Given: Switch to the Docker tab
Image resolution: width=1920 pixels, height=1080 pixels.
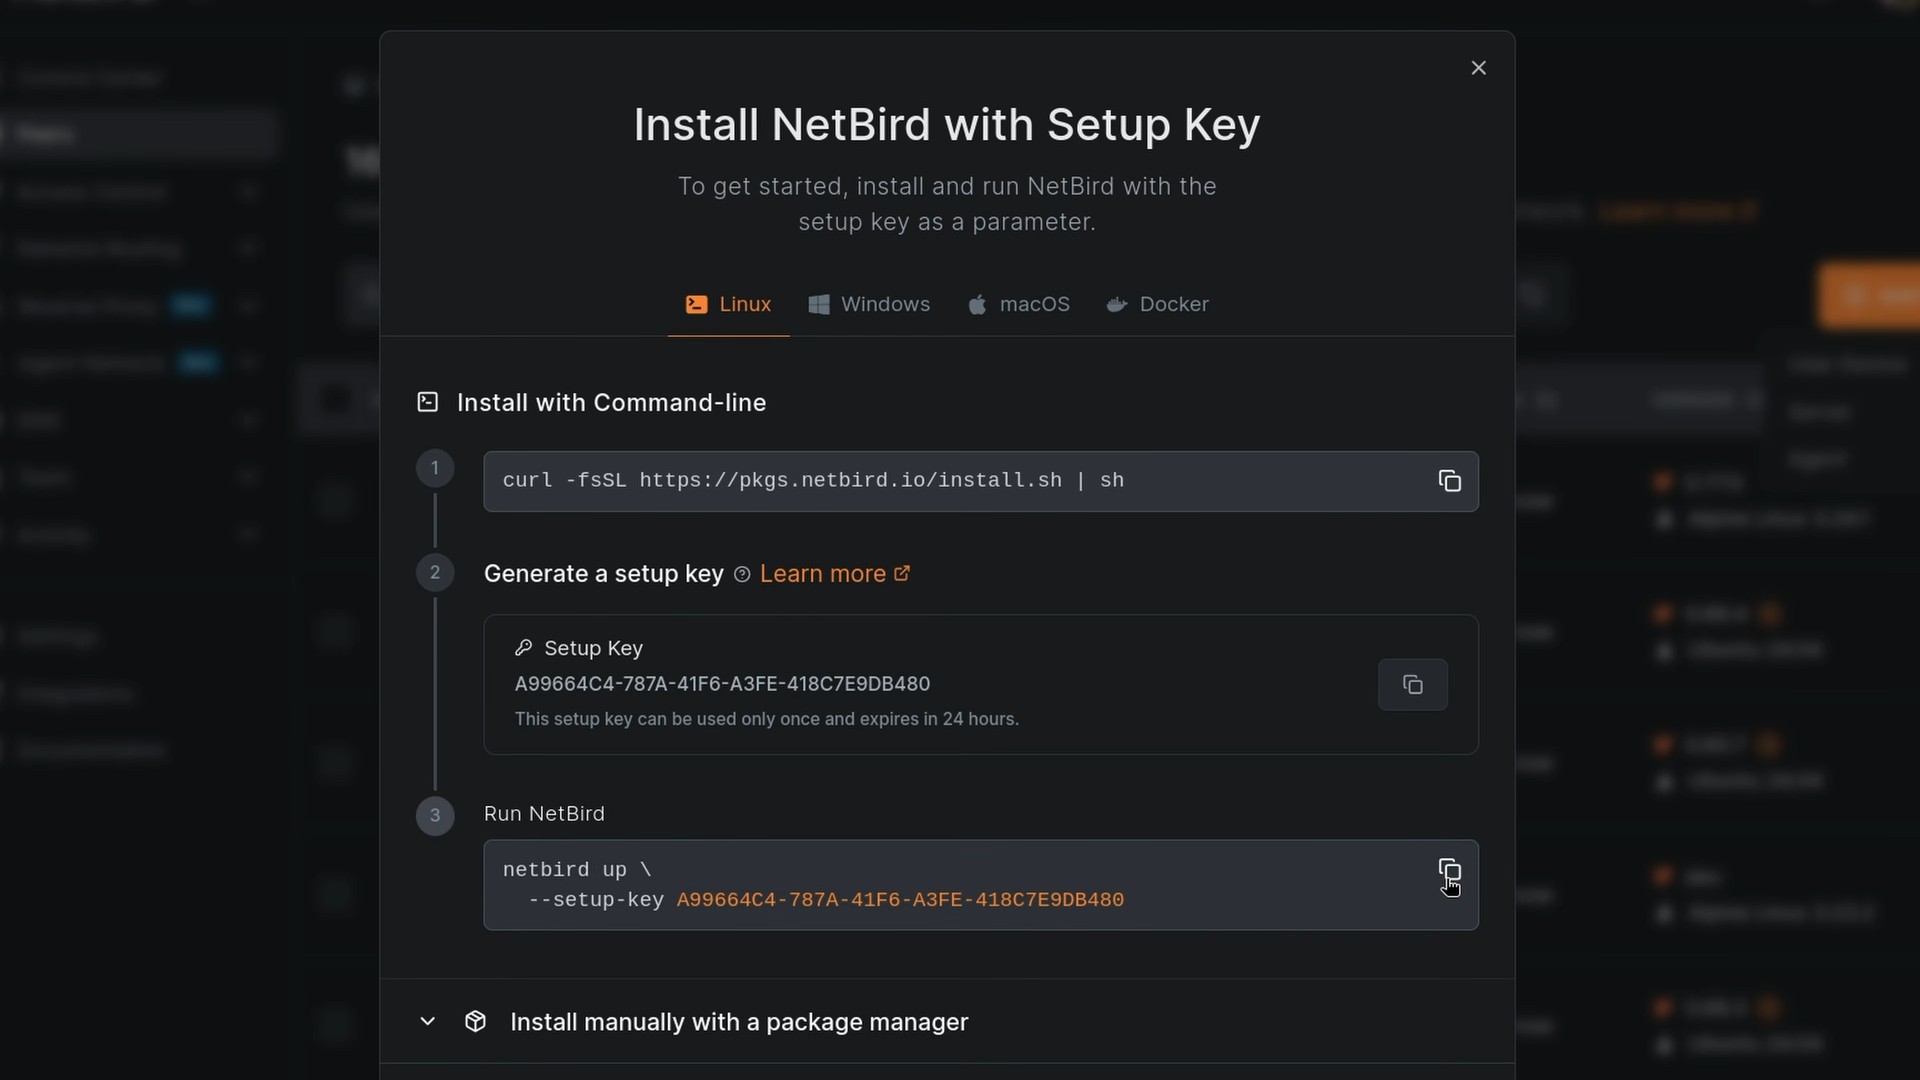Looking at the screenshot, I should tap(1157, 304).
